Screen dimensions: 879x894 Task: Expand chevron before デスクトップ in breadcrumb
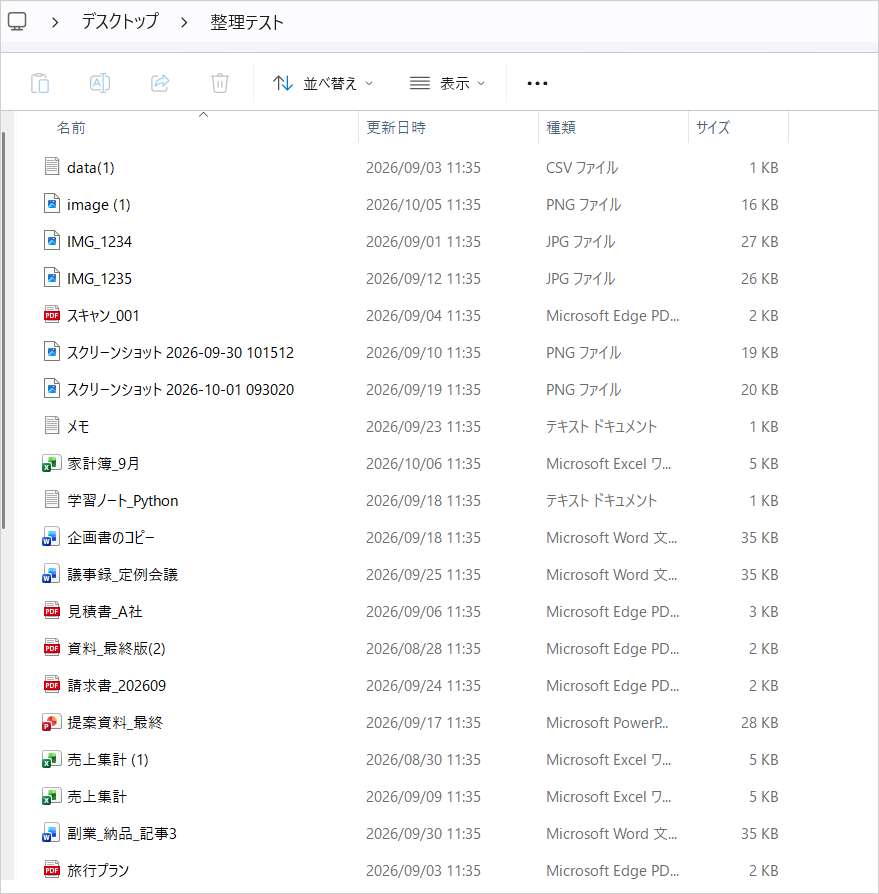coord(55,22)
